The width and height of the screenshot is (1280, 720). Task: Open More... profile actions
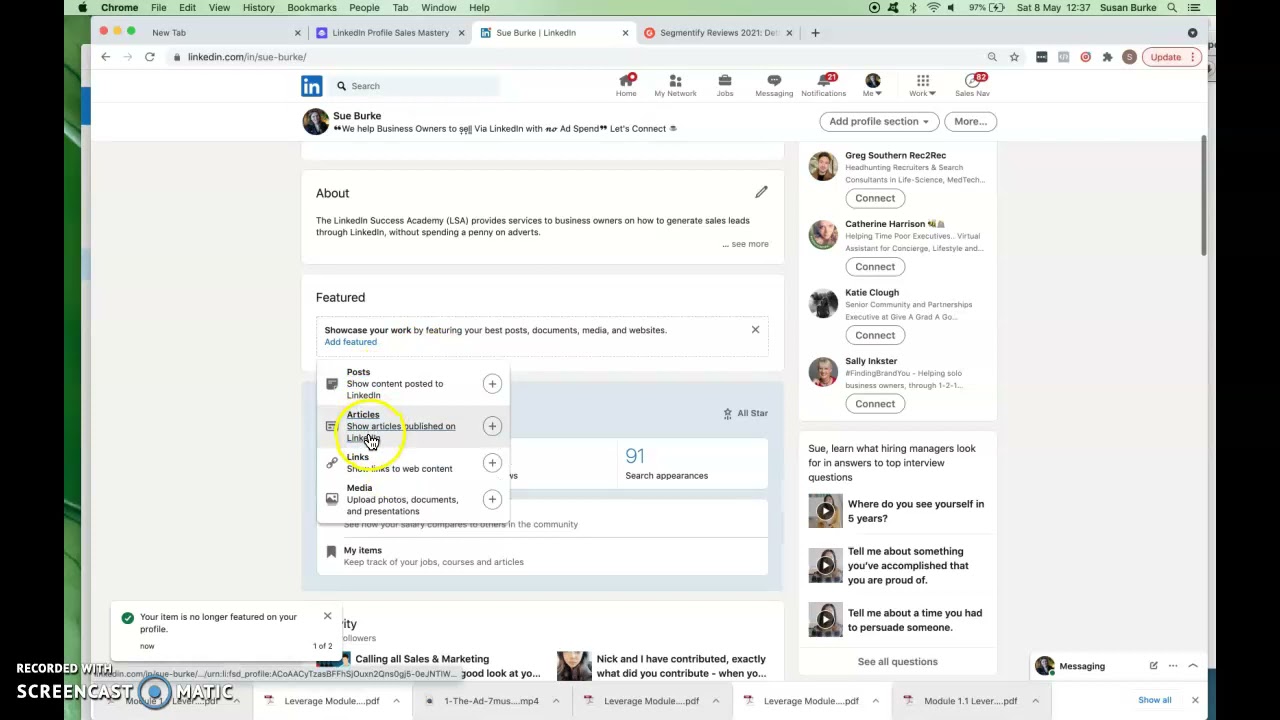click(970, 121)
